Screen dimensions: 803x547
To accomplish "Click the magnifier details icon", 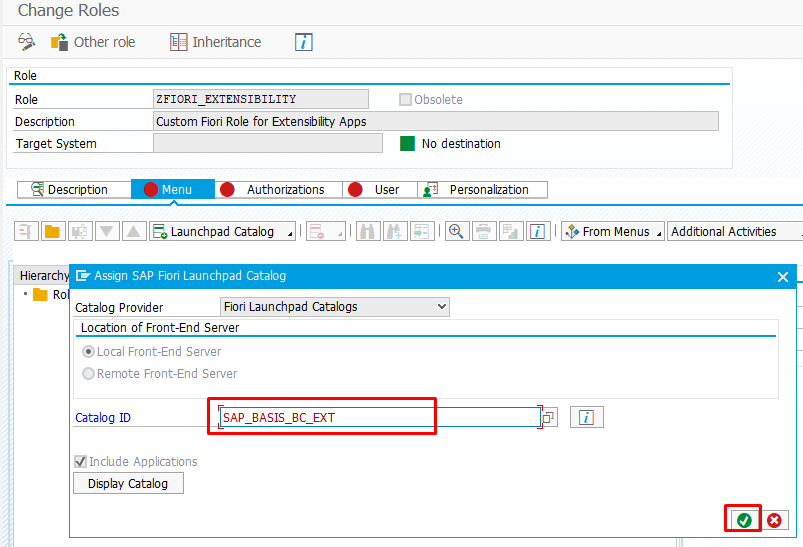I will (457, 232).
